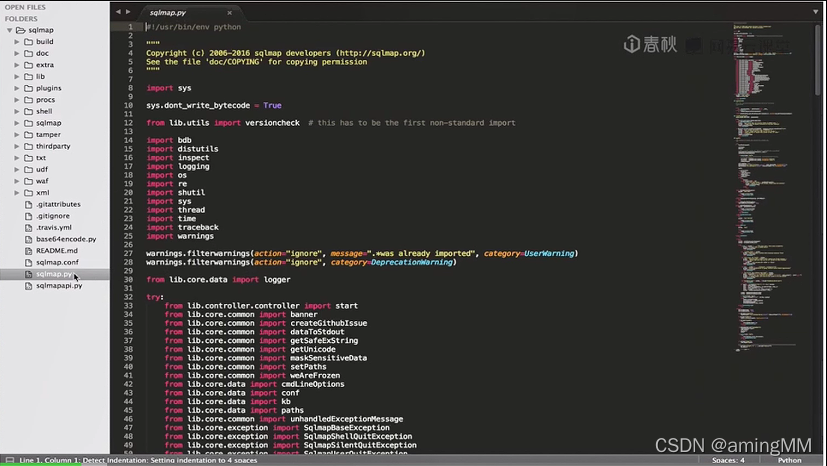Open sqlmapapi.py in the sidebar

[x=59, y=285]
